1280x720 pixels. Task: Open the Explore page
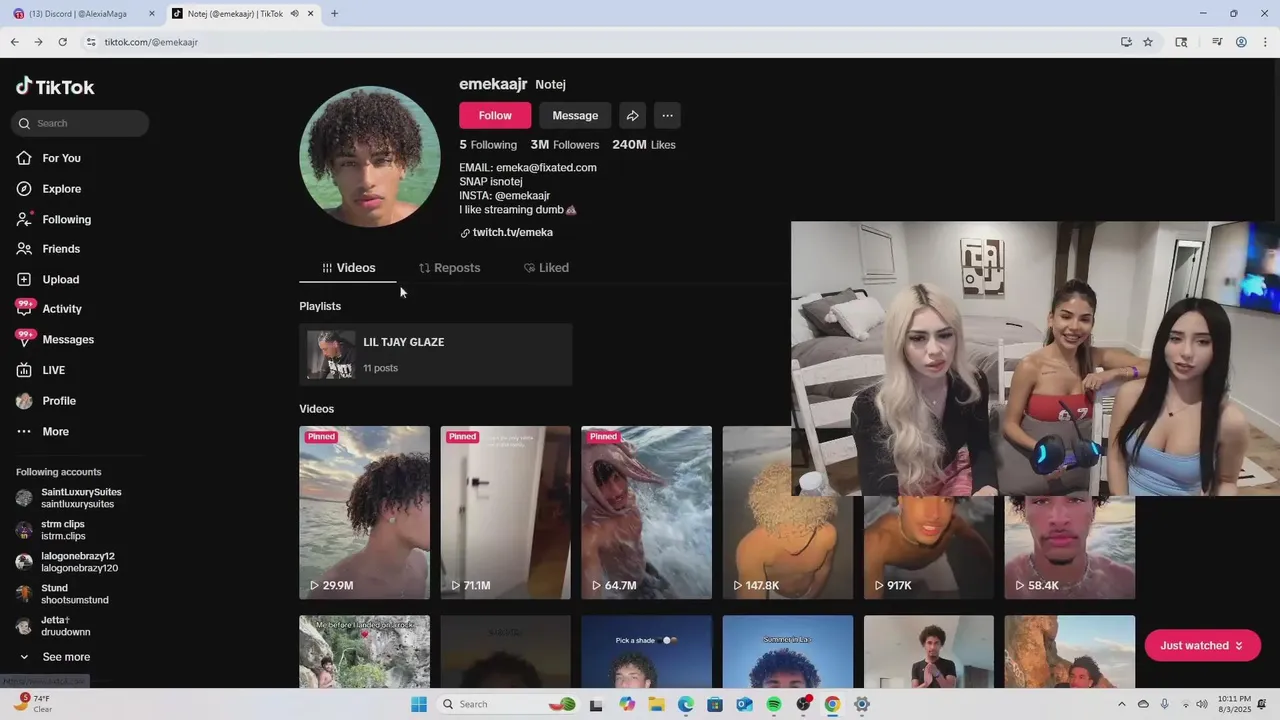click(61, 189)
